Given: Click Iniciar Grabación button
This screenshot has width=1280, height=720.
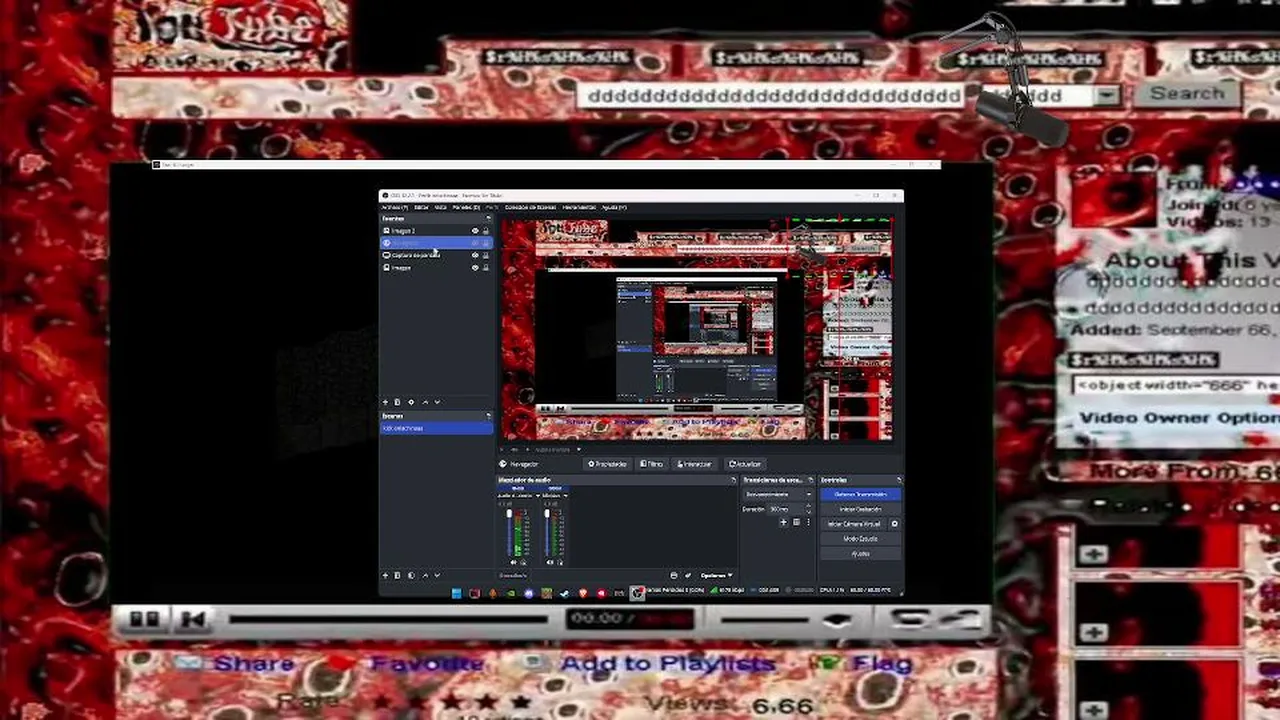Looking at the screenshot, I should (x=861, y=509).
